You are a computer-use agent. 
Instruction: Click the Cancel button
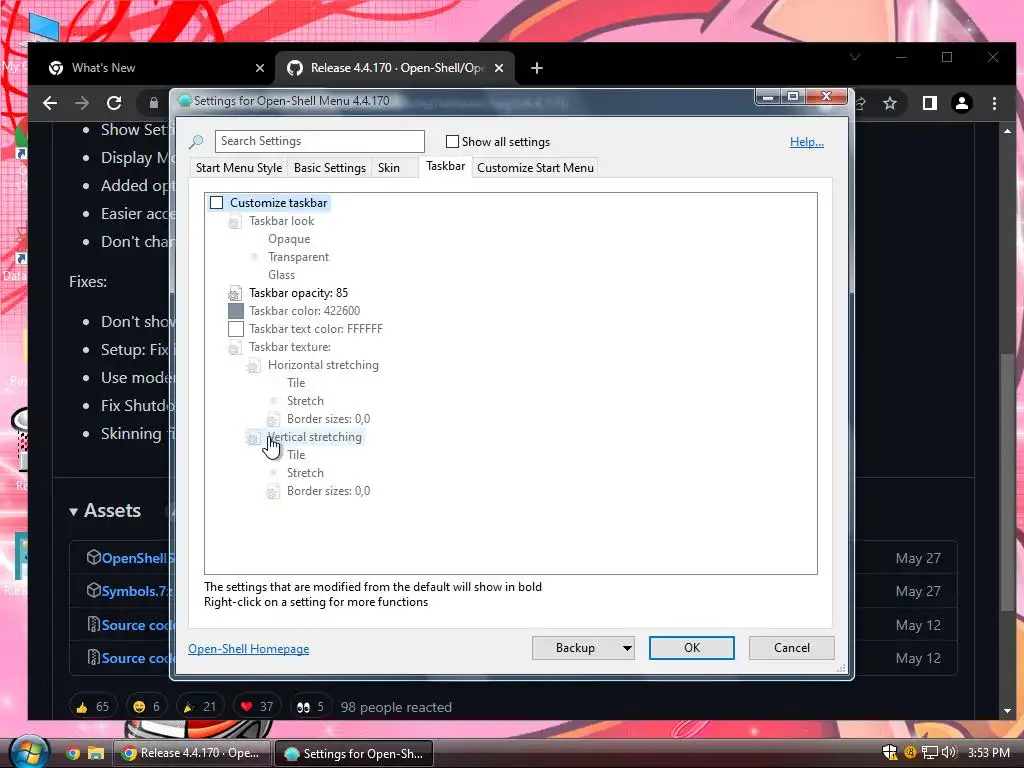point(792,648)
